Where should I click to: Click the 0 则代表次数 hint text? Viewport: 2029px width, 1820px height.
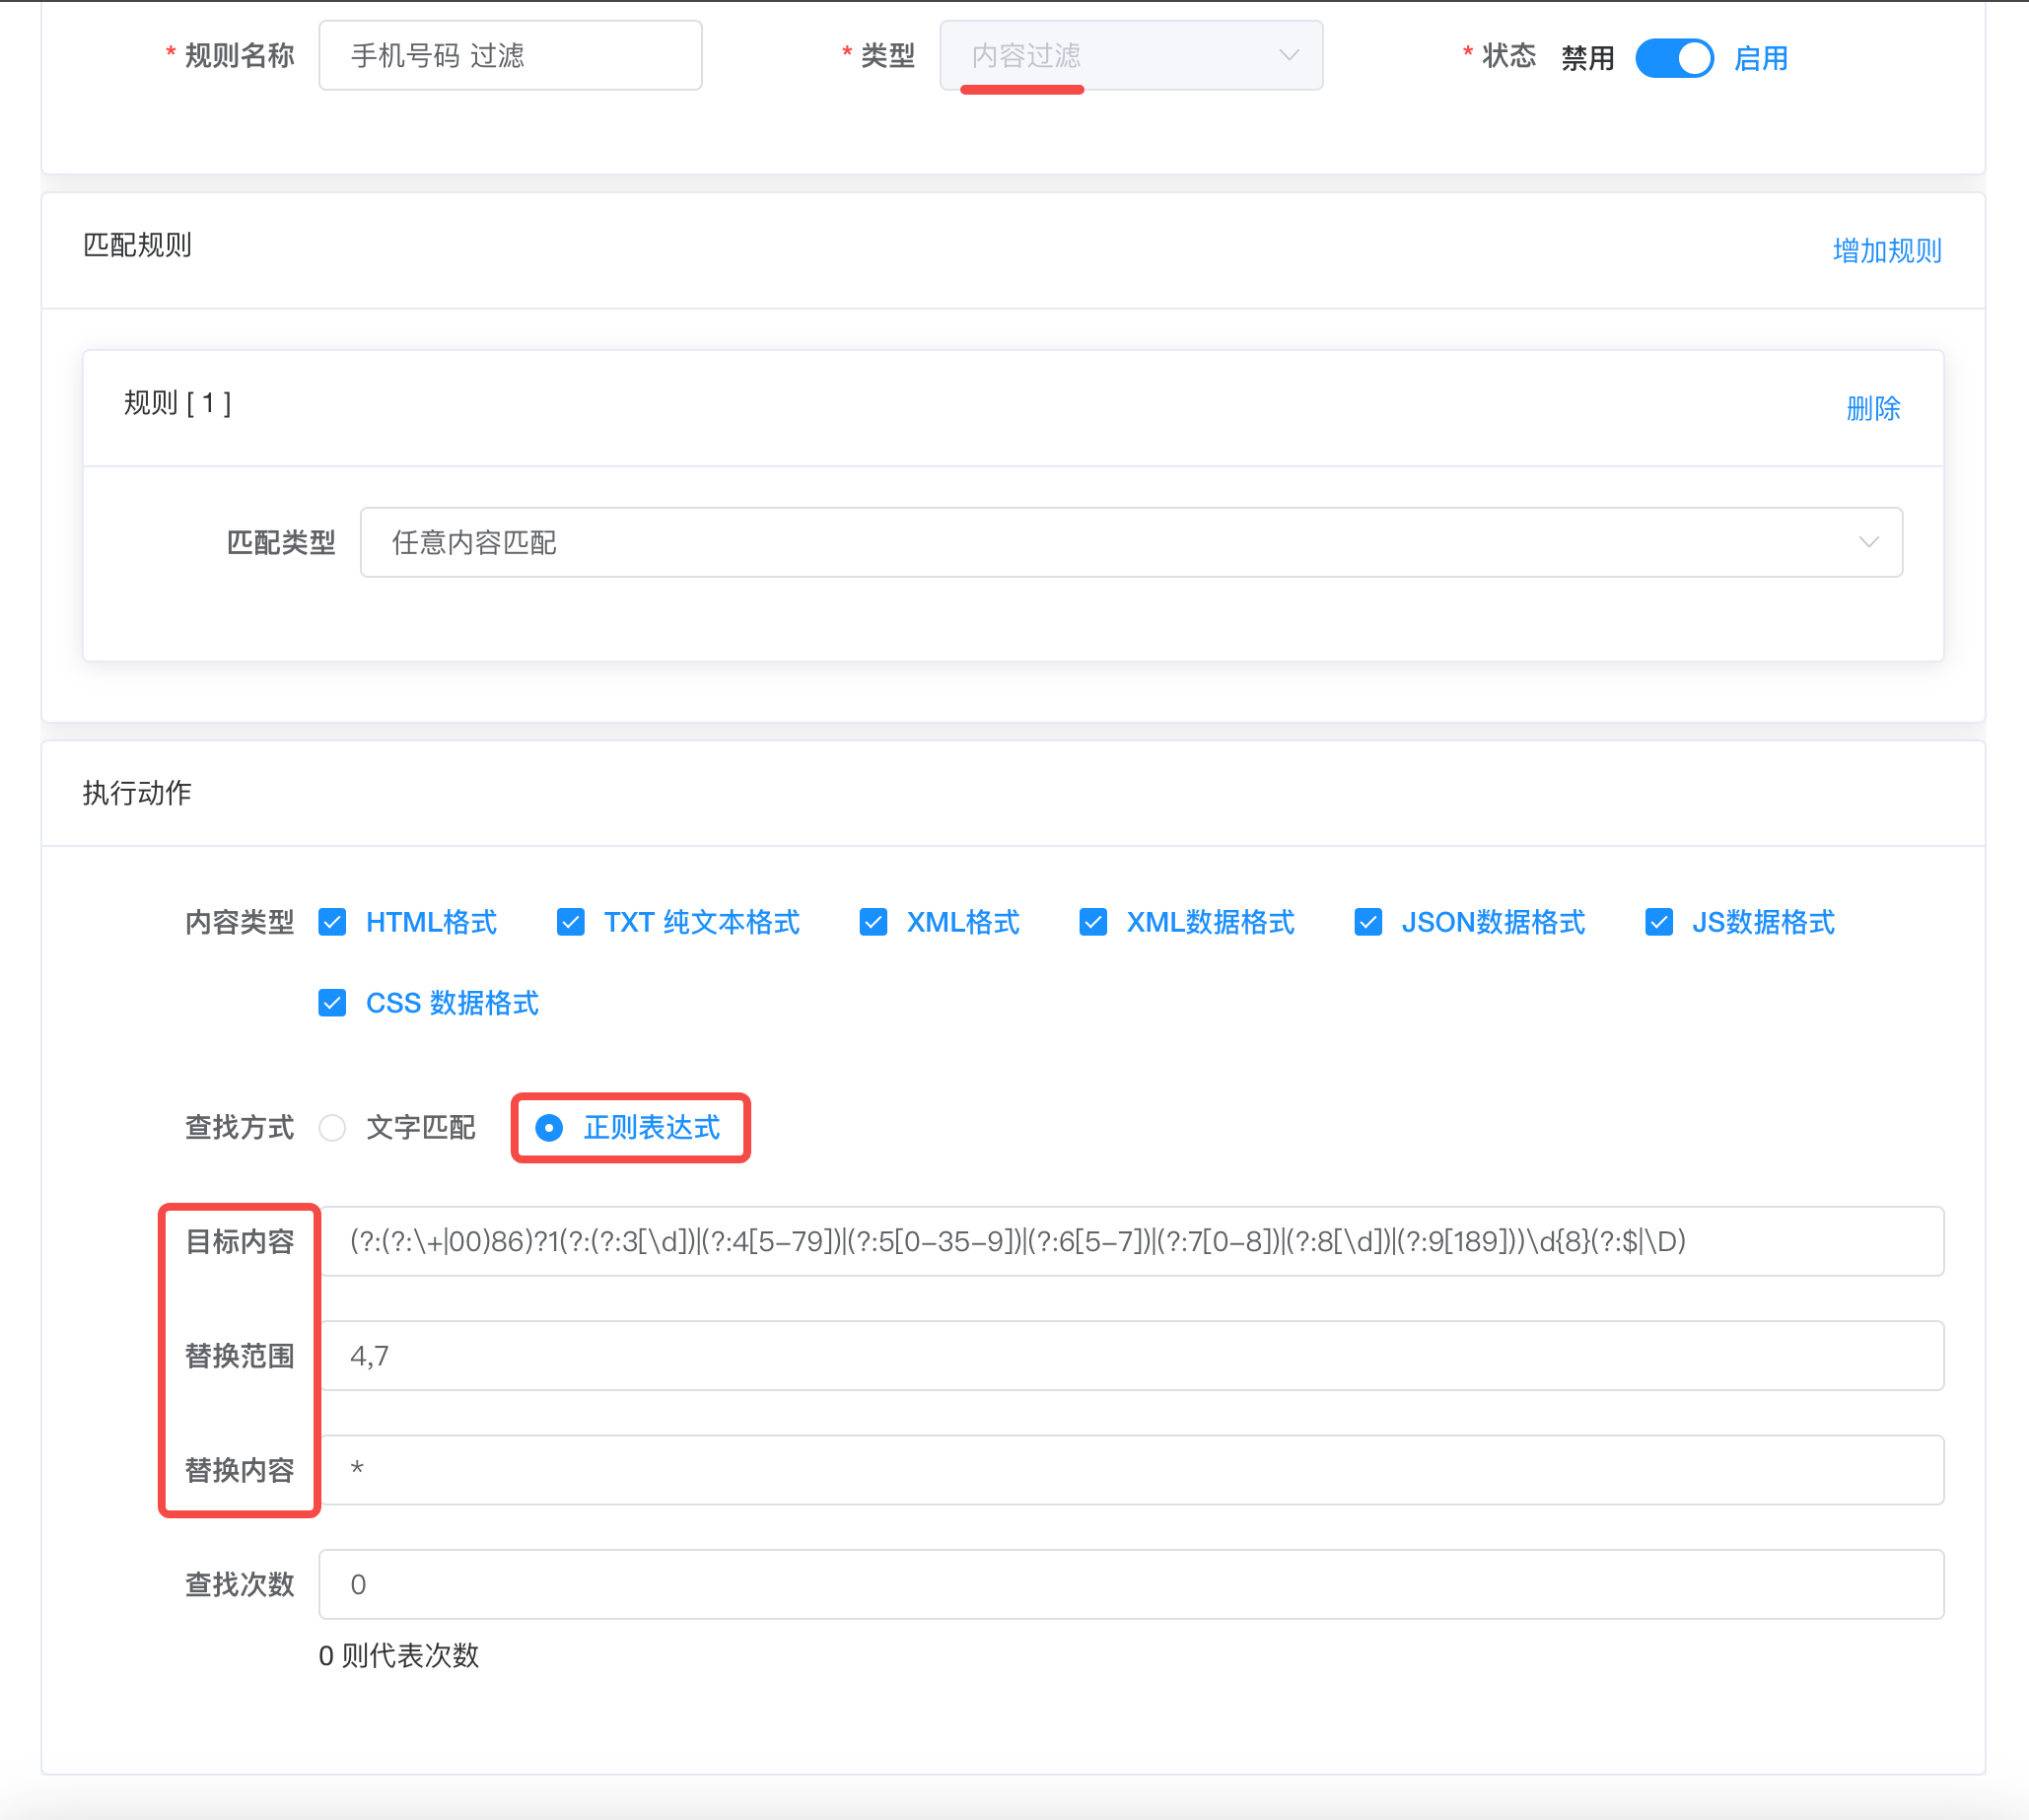pyautogui.click(x=399, y=1656)
